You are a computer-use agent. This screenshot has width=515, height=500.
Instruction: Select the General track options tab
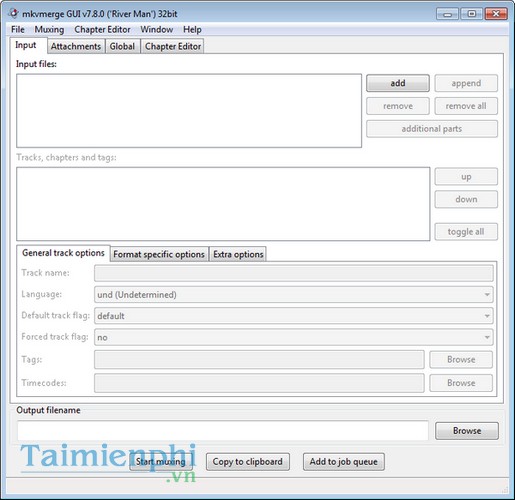click(63, 253)
